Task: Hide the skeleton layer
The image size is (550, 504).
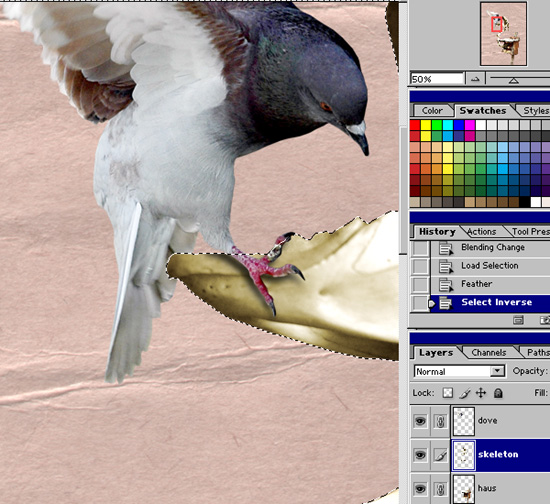Action: click(420, 455)
